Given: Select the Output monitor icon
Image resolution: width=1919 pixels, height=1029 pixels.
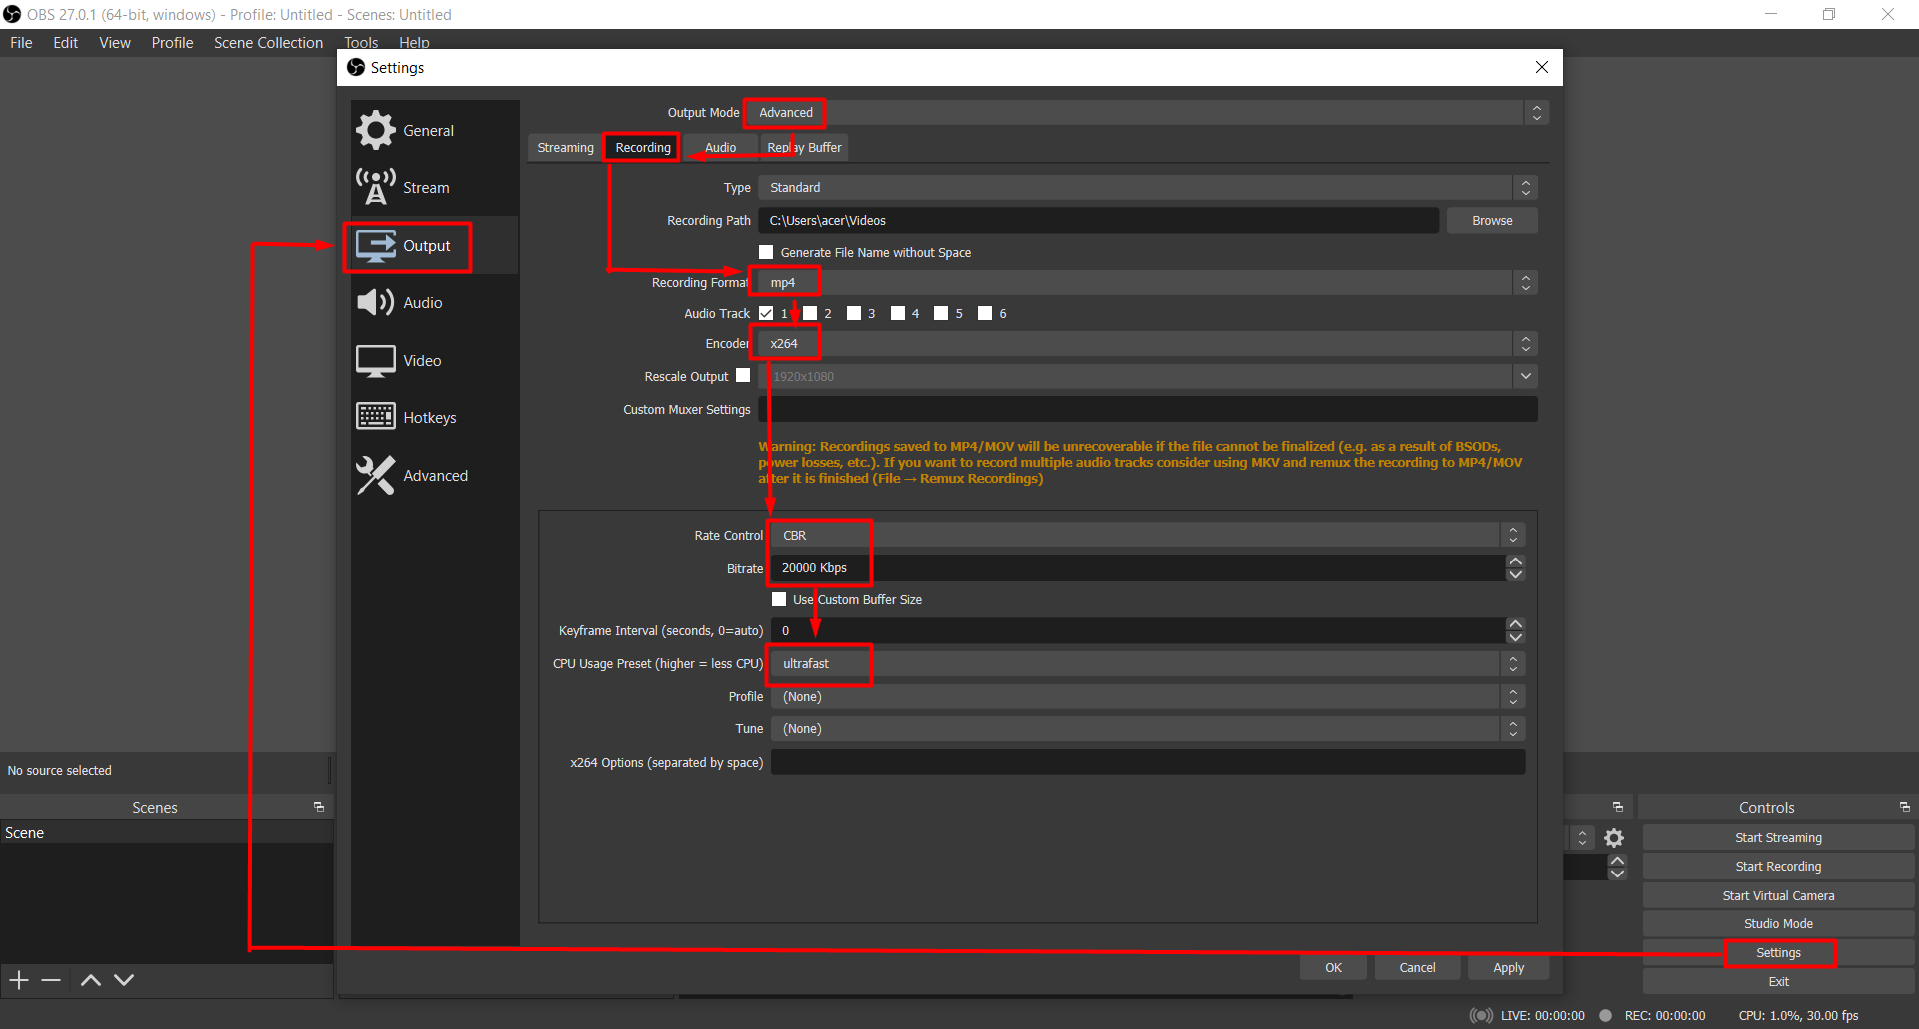Looking at the screenshot, I should (x=376, y=246).
